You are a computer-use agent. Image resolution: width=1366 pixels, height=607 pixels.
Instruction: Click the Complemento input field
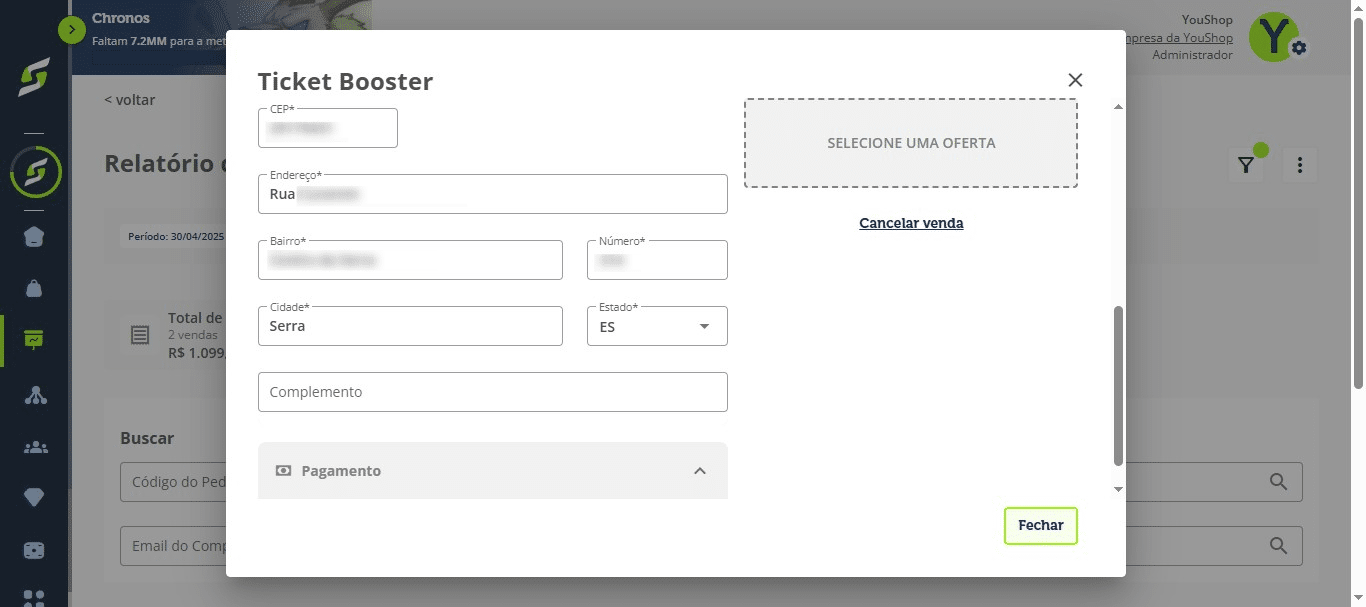tap(492, 392)
